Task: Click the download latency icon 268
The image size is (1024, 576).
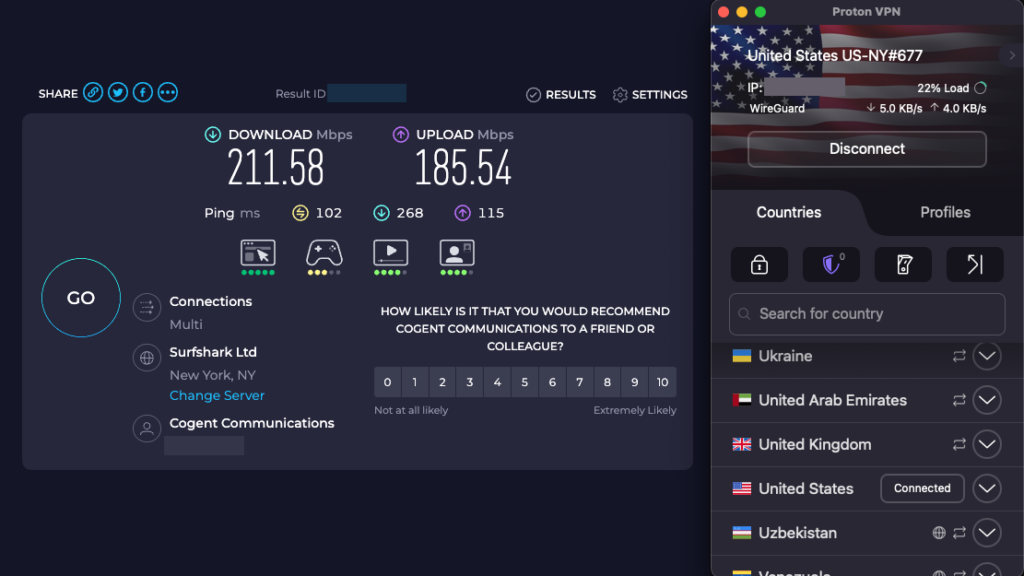Action: coord(381,213)
